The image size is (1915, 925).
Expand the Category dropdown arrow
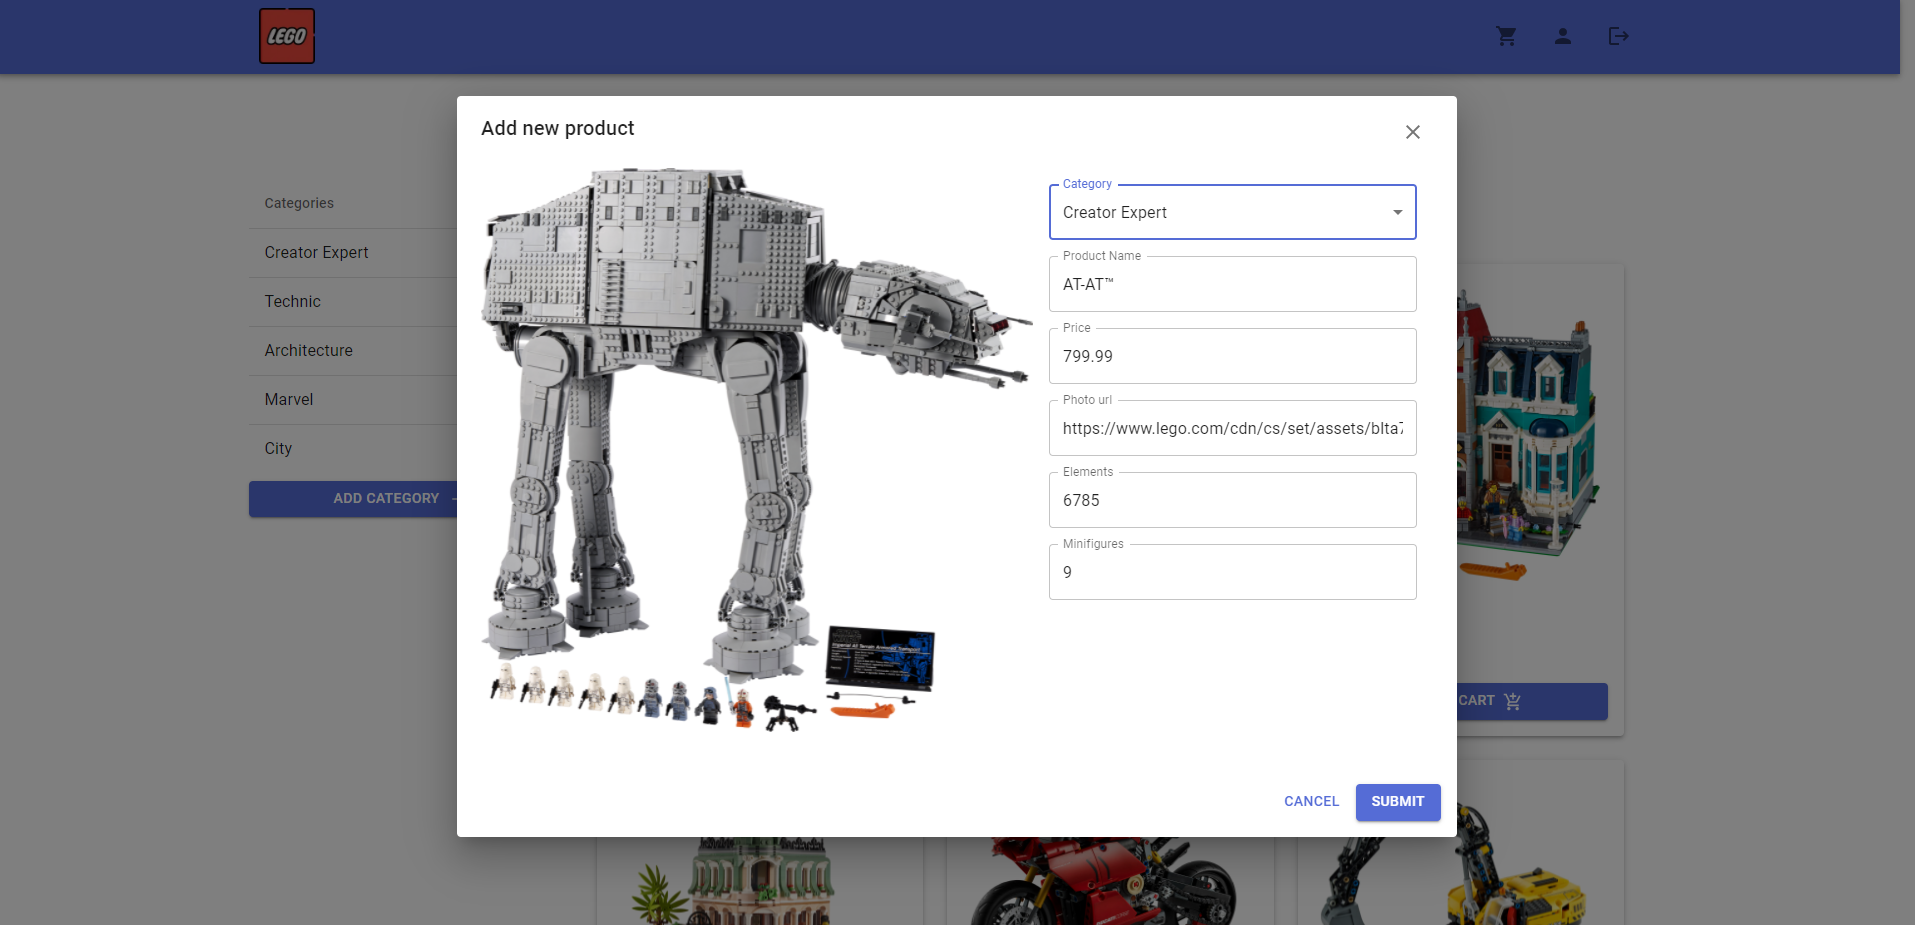[x=1397, y=212]
